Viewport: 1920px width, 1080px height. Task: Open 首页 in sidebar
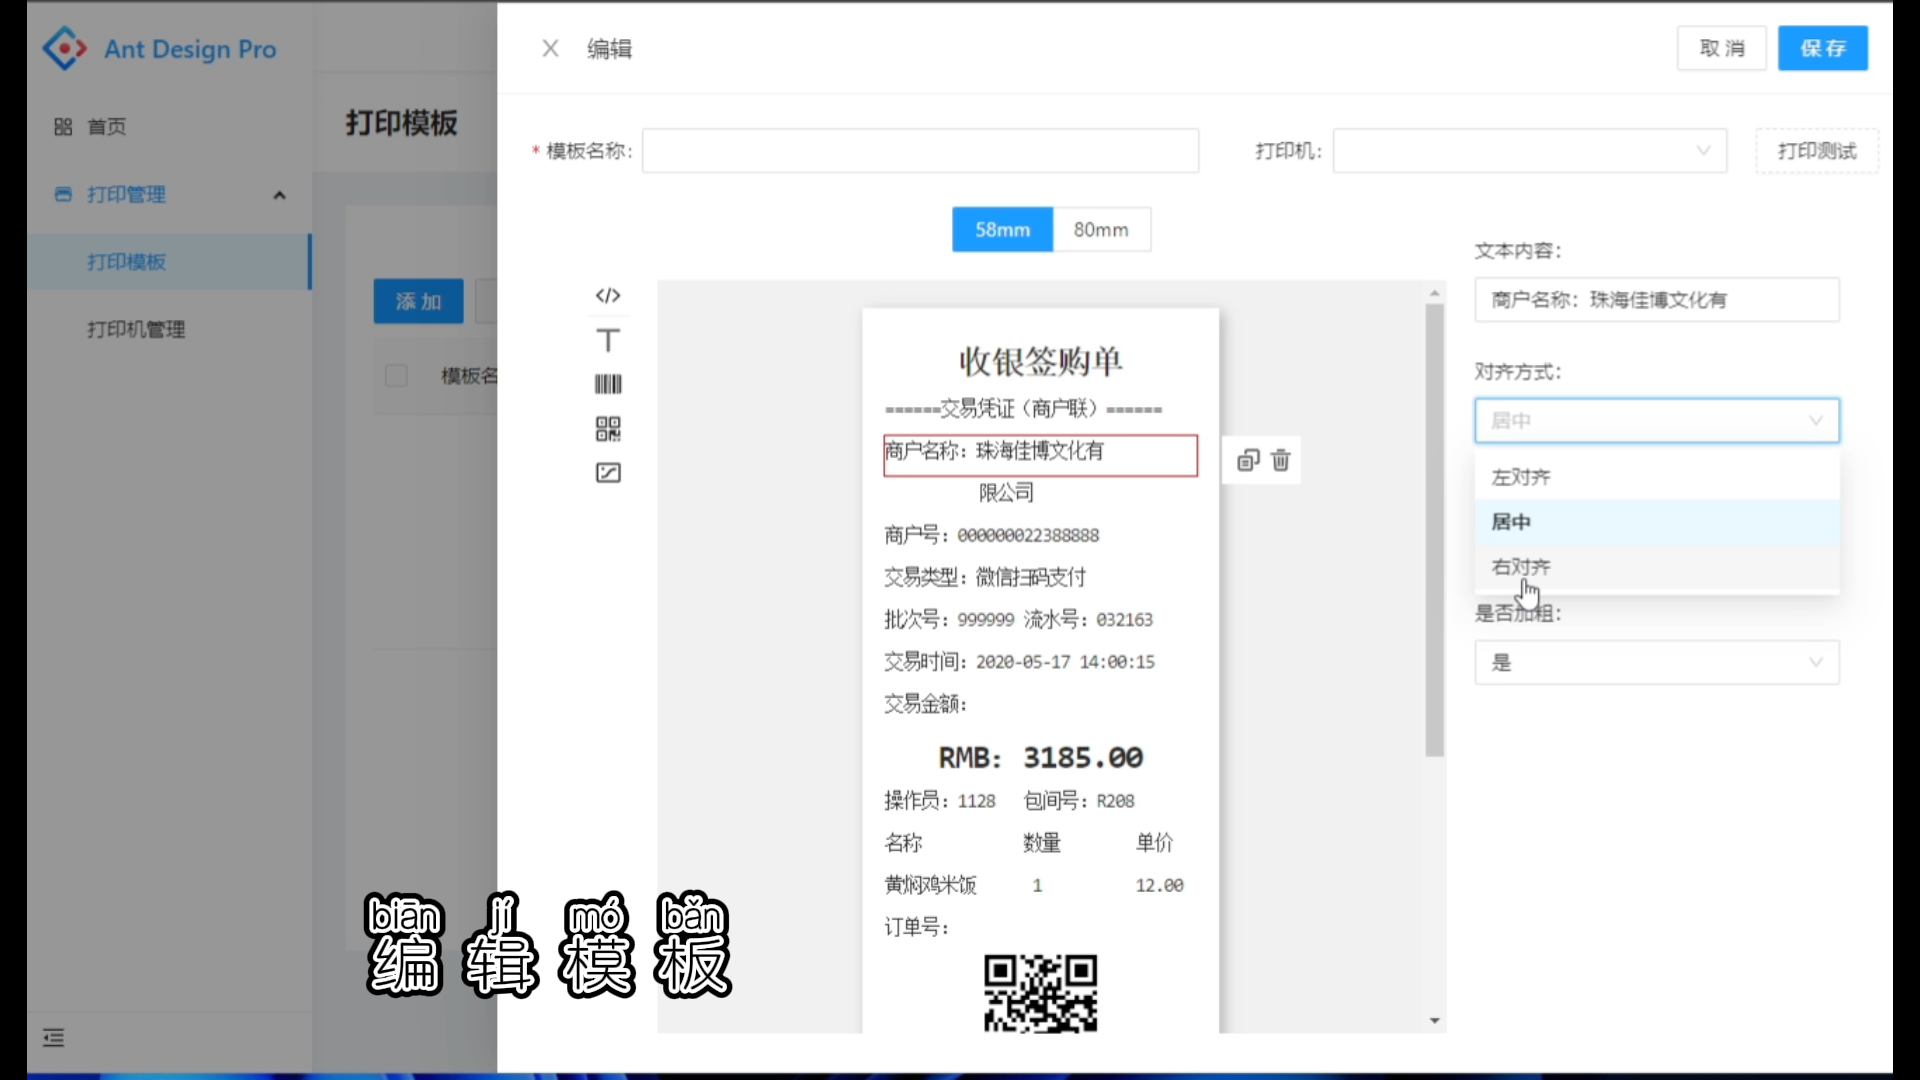point(107,127)
